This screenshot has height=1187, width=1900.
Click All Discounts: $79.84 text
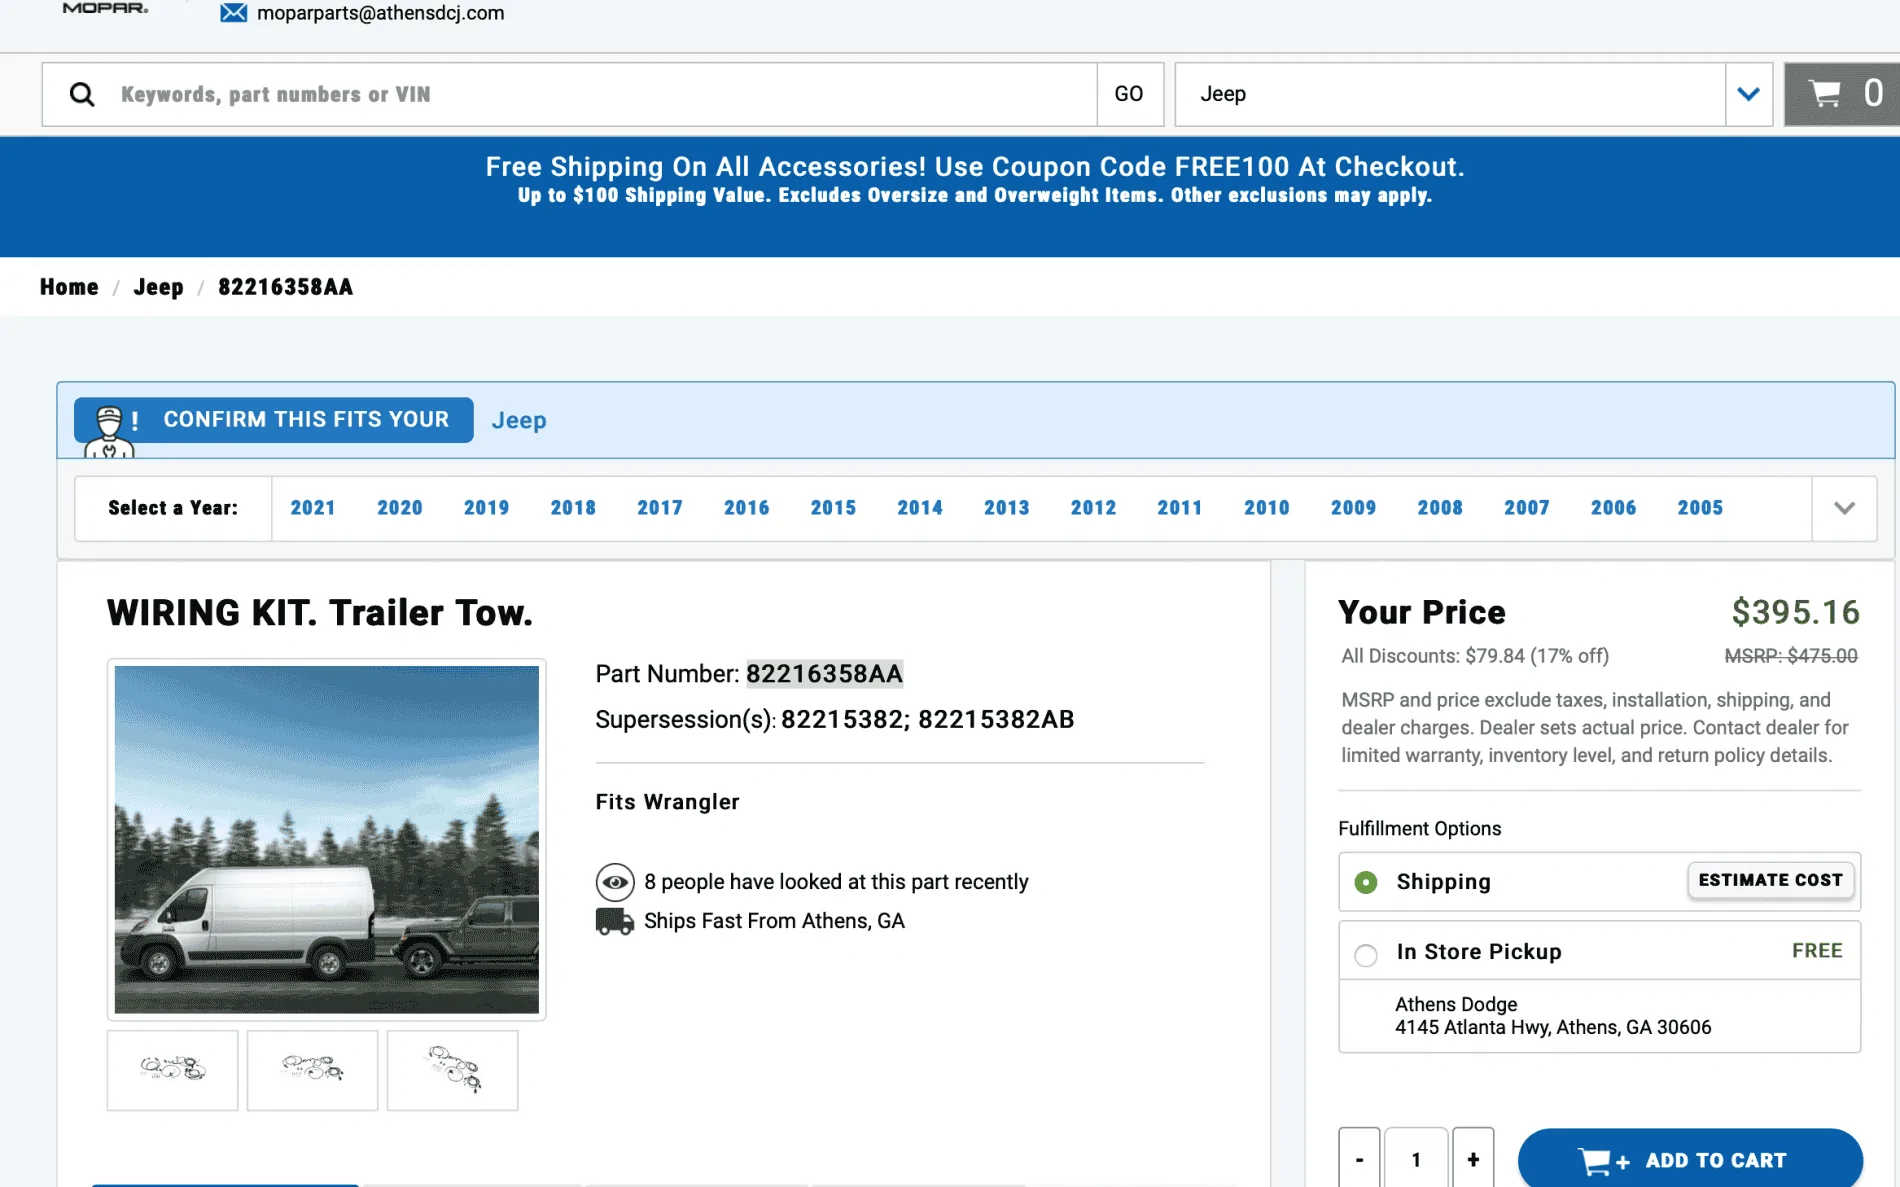pyautogui.click(x=1475, y=656)
